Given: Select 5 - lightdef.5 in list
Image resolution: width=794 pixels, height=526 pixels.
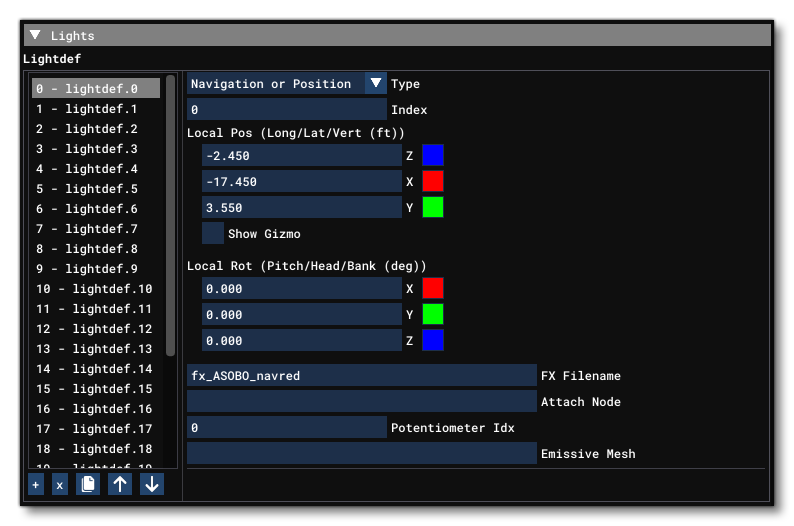Looking at the screenshot, I should pyautogui.click(x=96, y=188).
